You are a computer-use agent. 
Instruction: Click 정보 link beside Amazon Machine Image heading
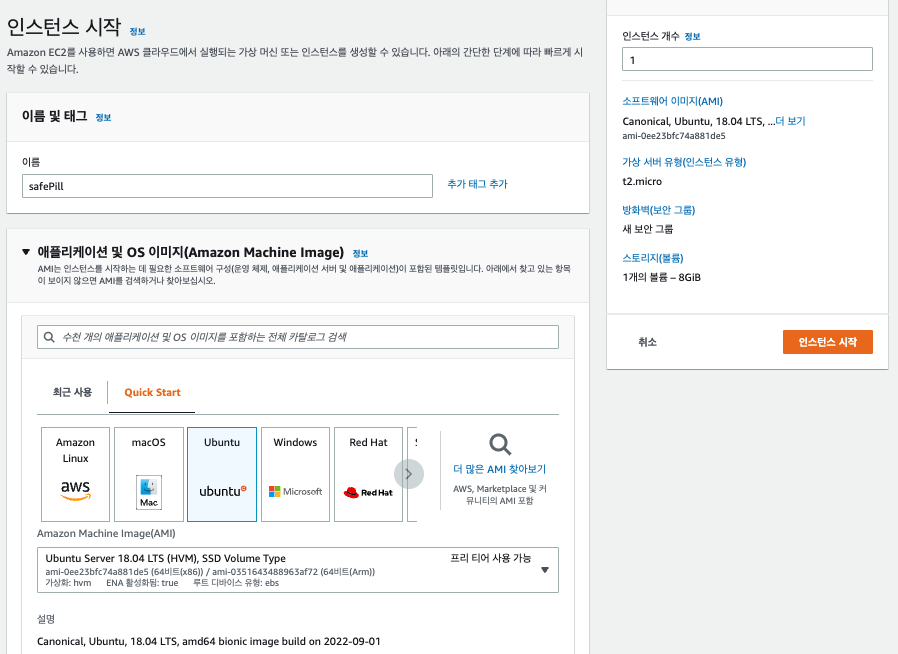360,253
